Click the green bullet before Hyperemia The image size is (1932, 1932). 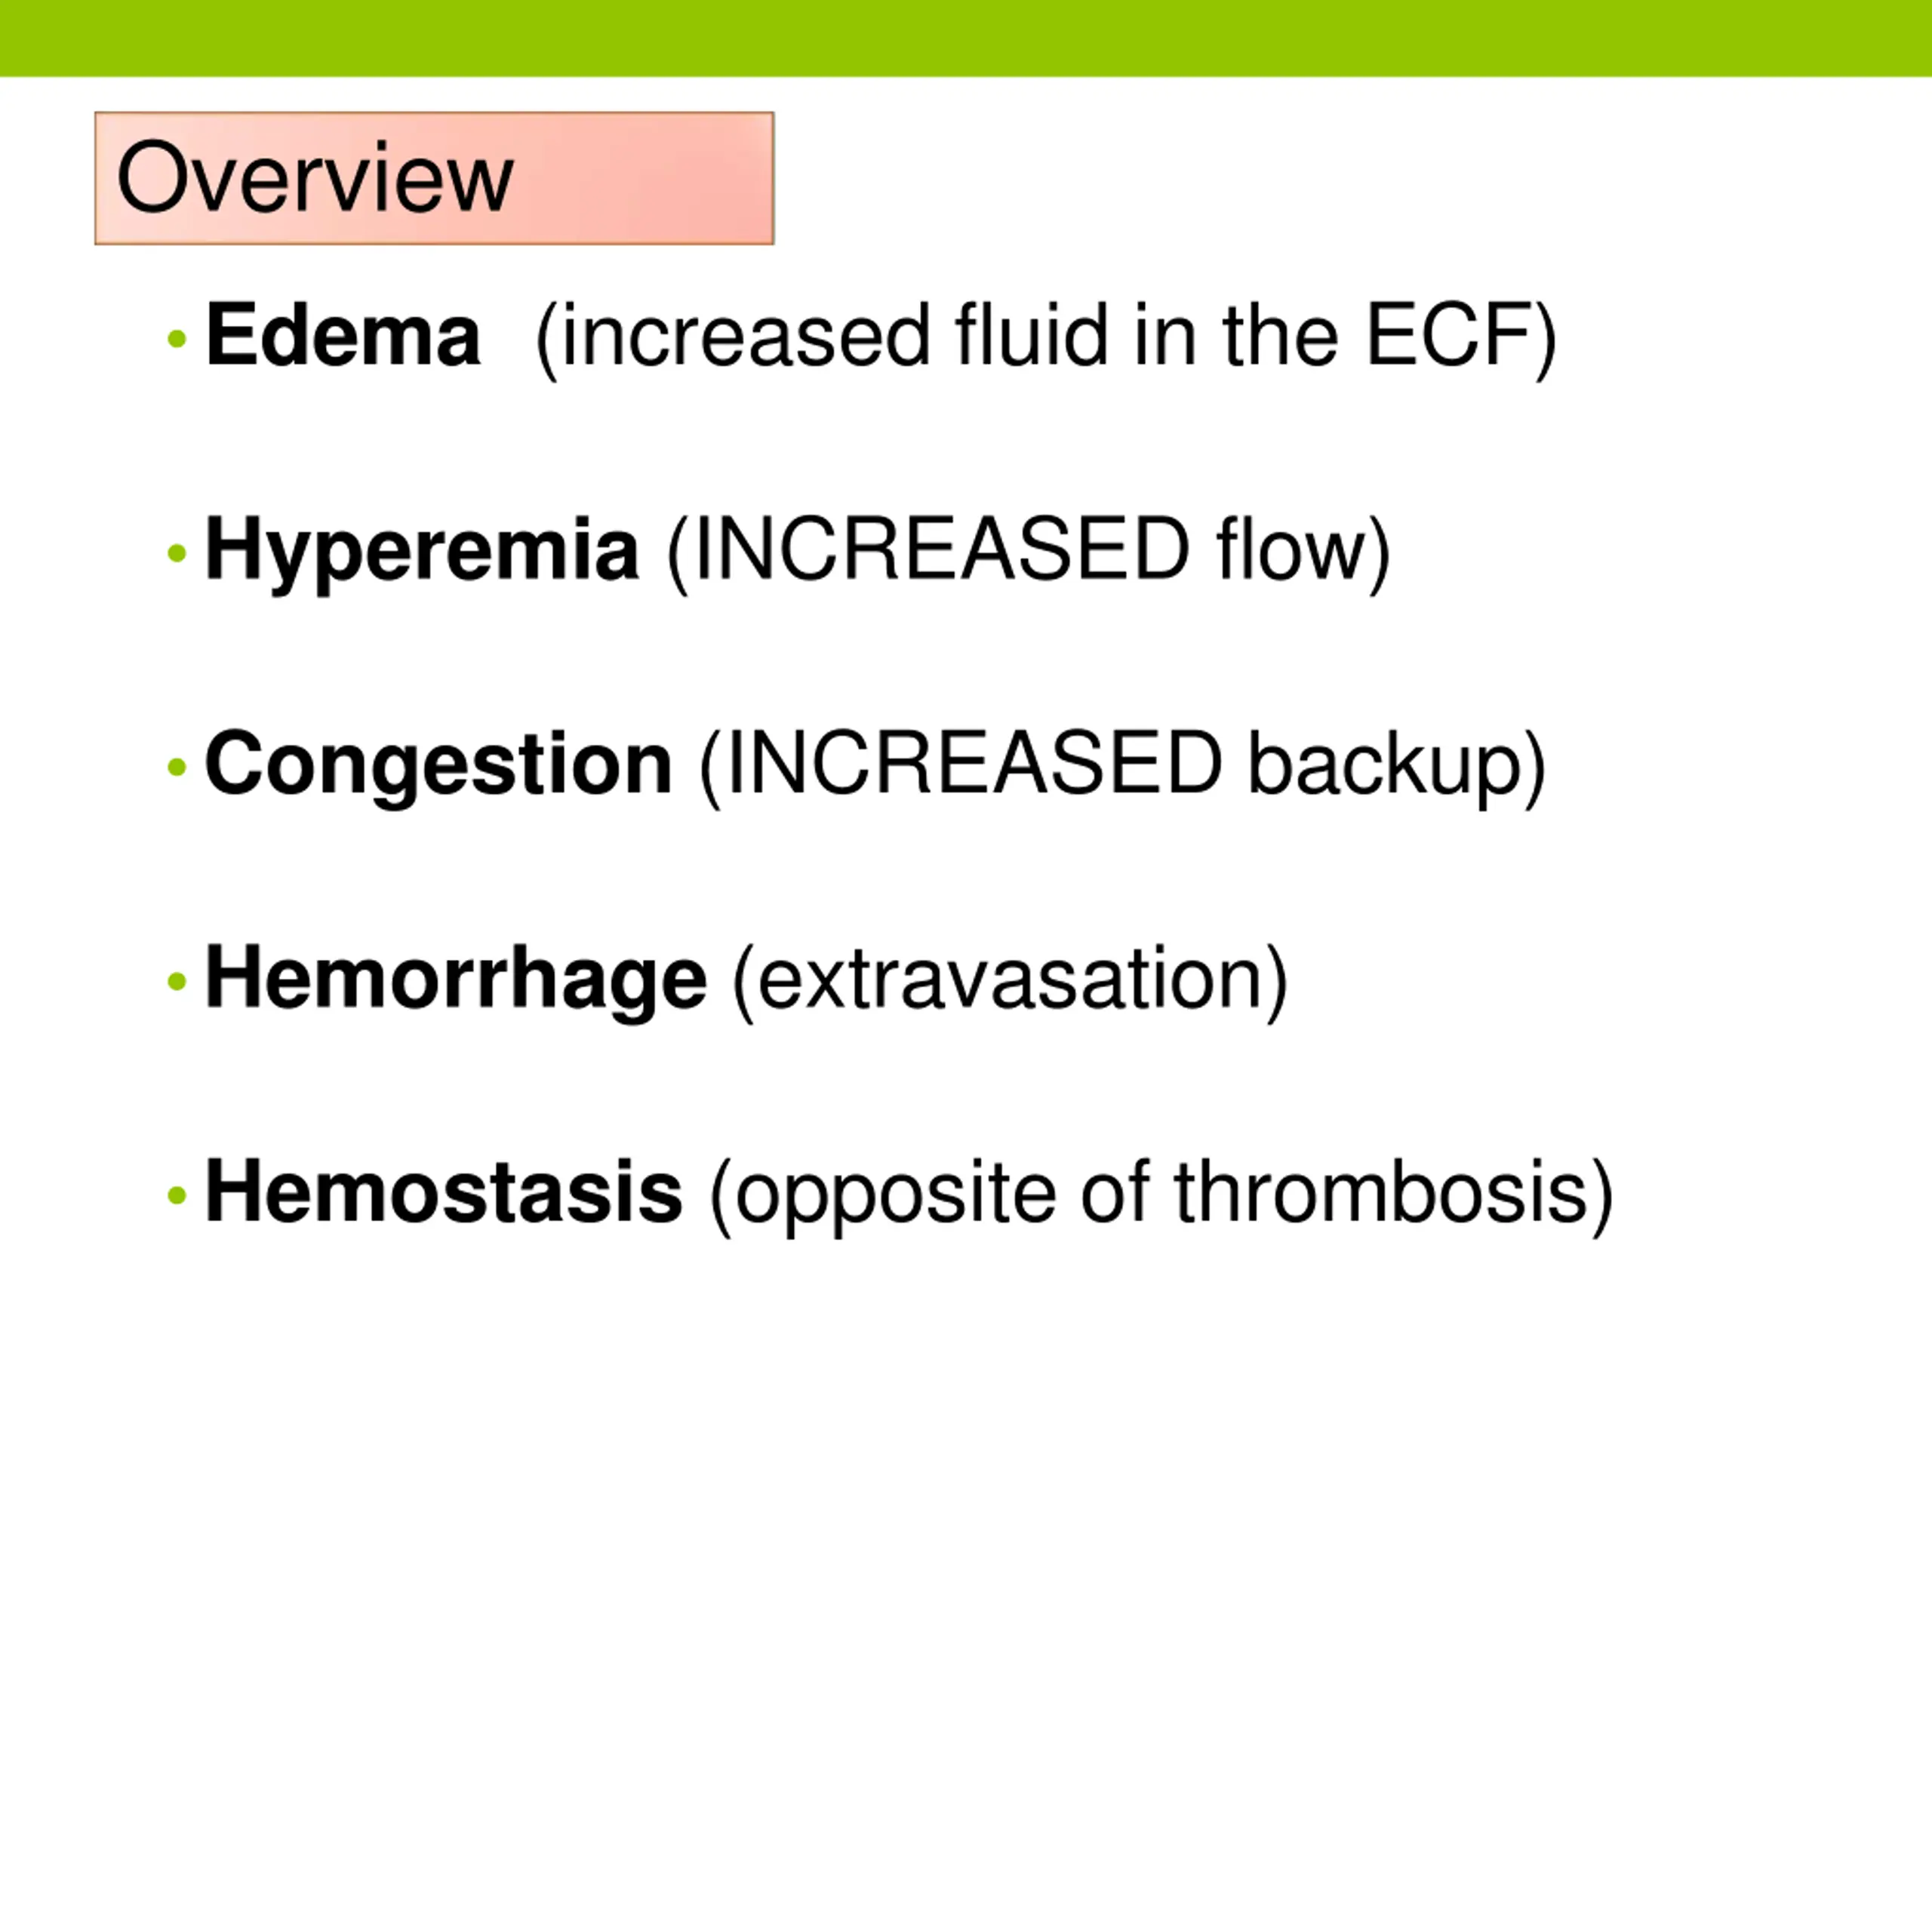coord(177,553)
